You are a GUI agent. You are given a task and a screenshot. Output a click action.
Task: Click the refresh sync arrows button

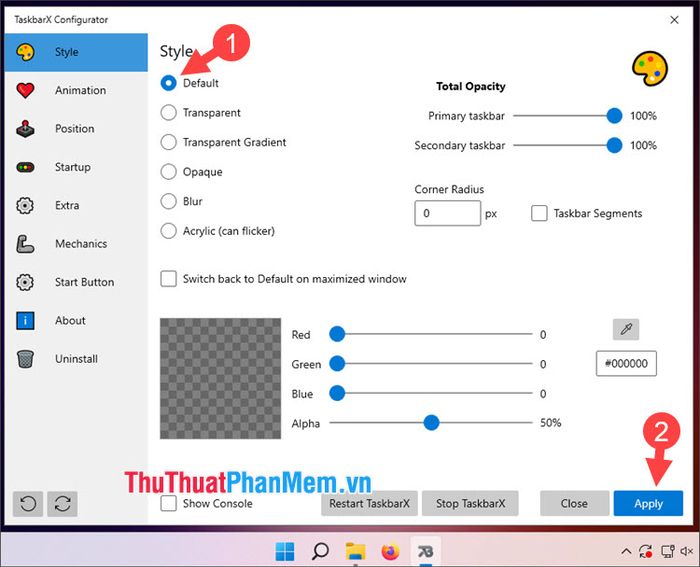tap(62, 504)
